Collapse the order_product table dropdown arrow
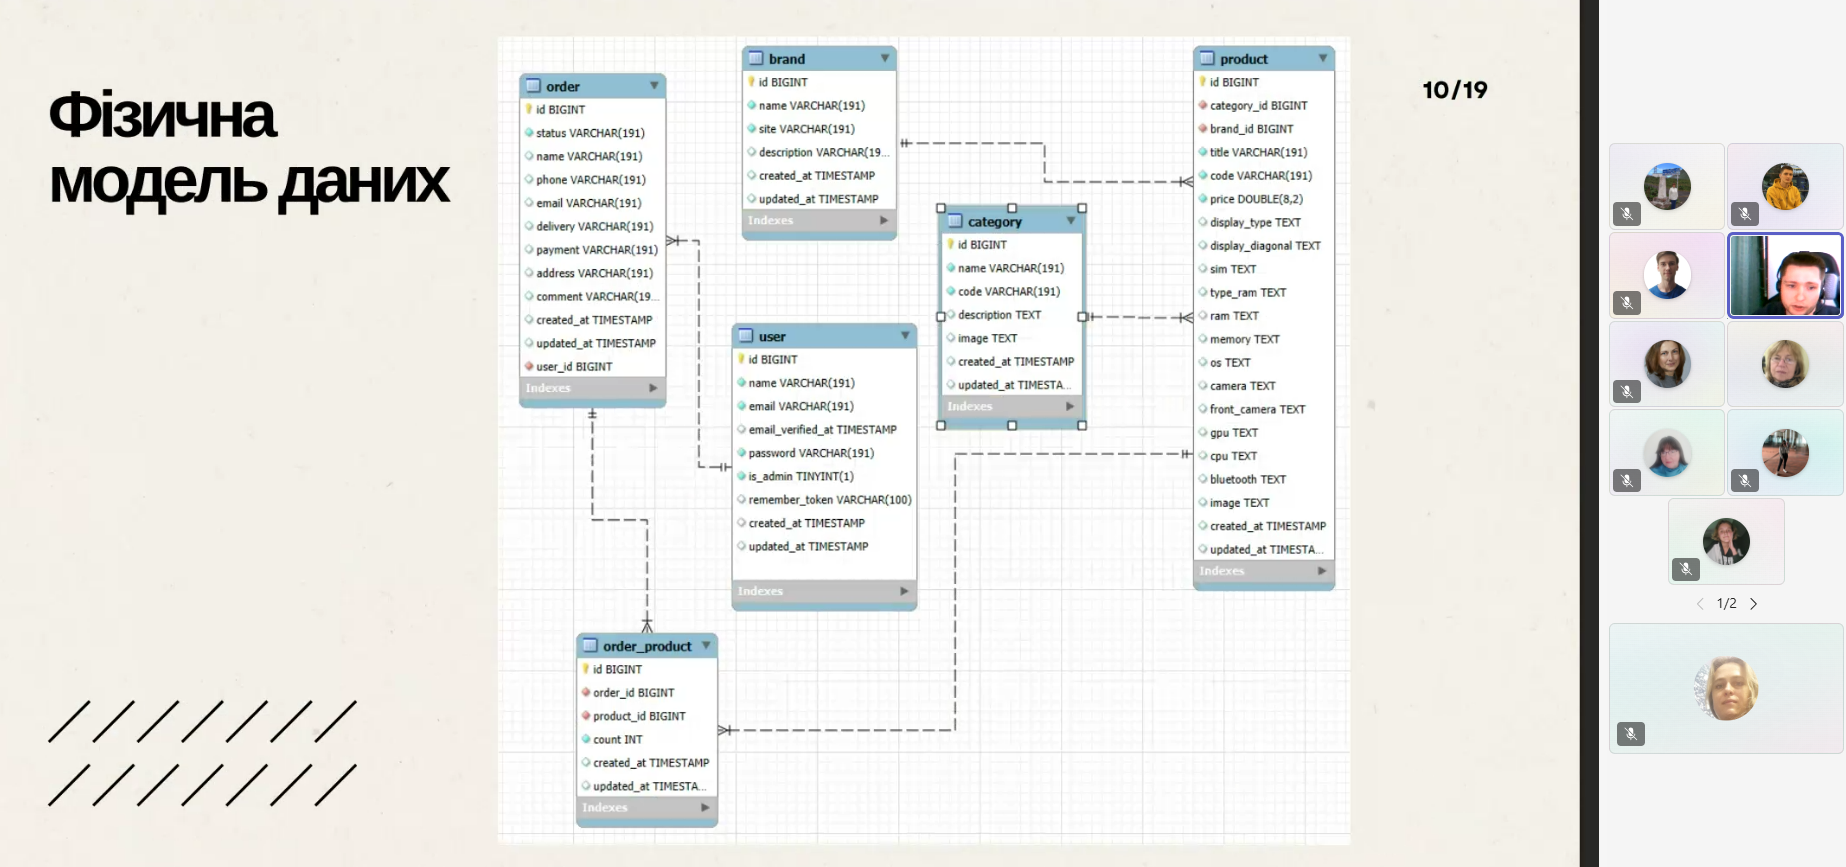 coord(706,646)
